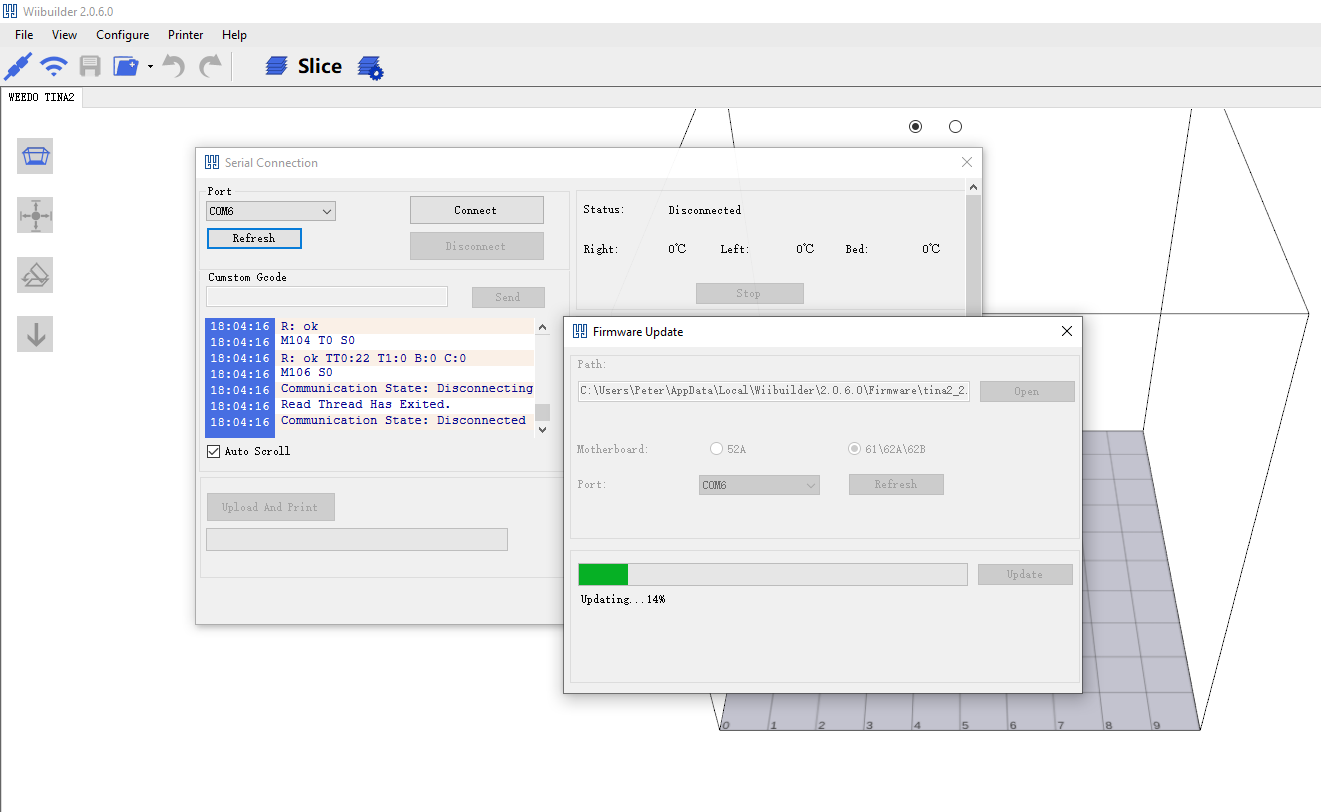Open the WiFi connection tool

click(53, 66)
